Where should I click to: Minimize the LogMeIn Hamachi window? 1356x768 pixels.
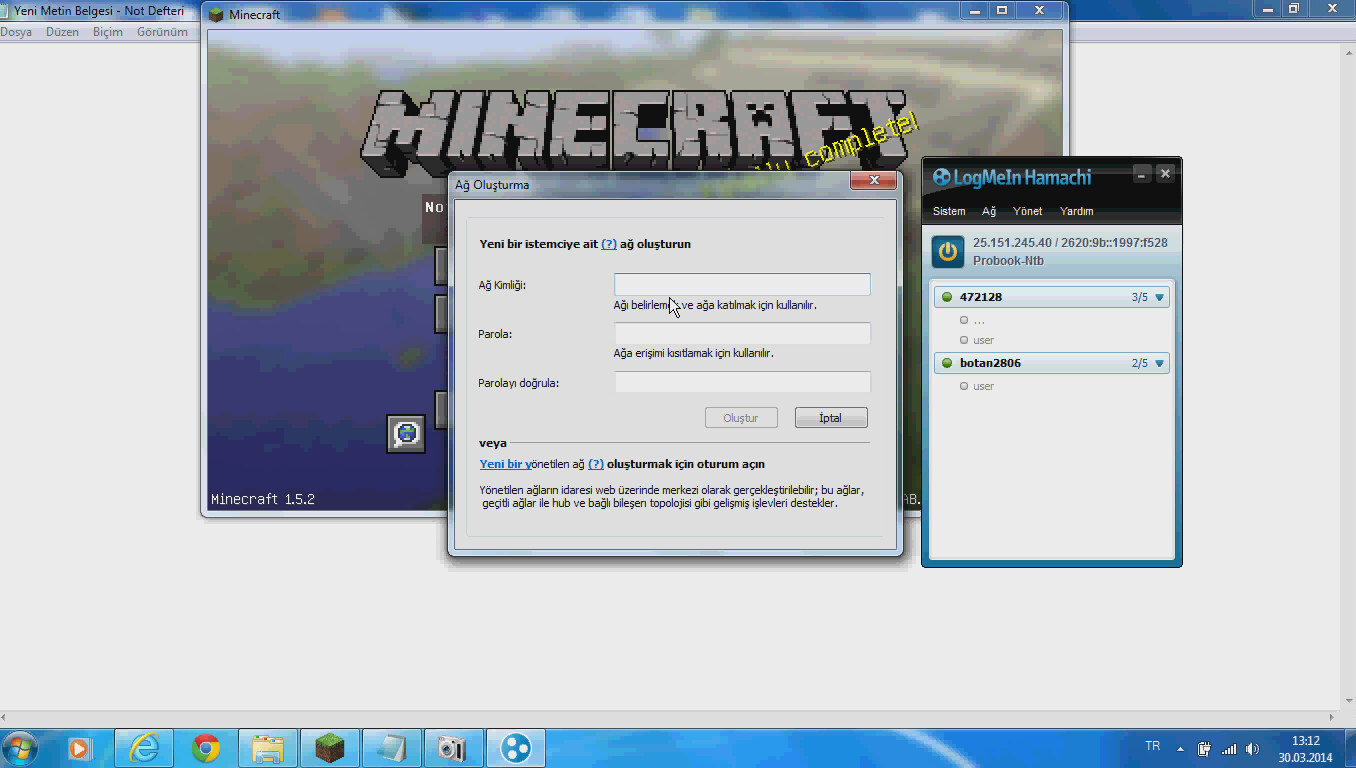click(x=1142, y=173)
